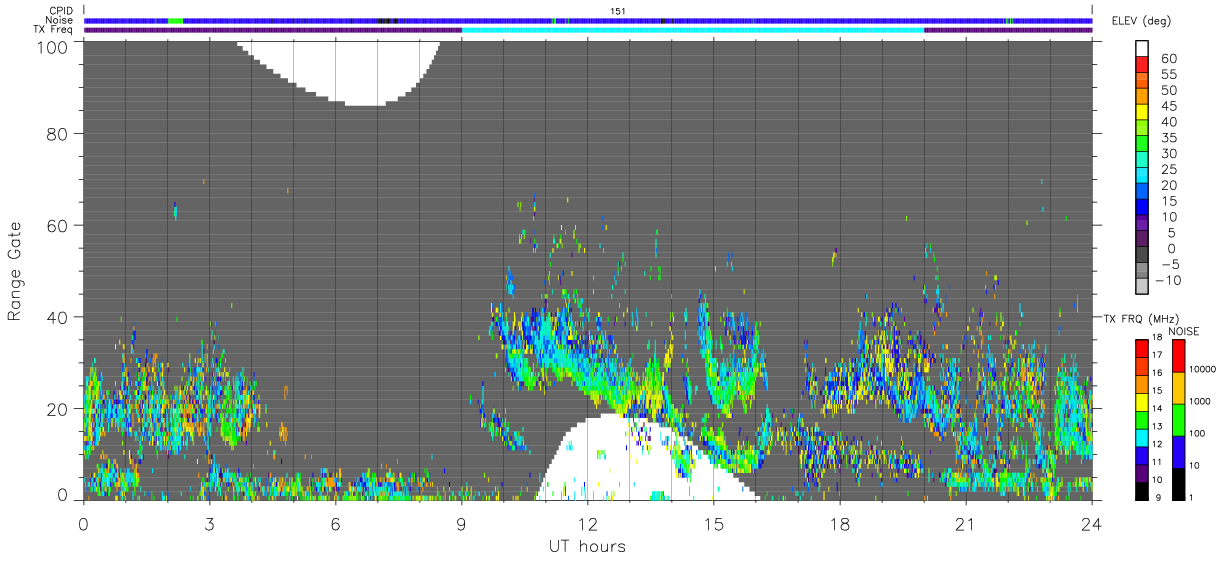Image resolution: width=1228 pixels, height=567 pixels.
Task: Click the CPID value '151'
Action: pos(618,11)
